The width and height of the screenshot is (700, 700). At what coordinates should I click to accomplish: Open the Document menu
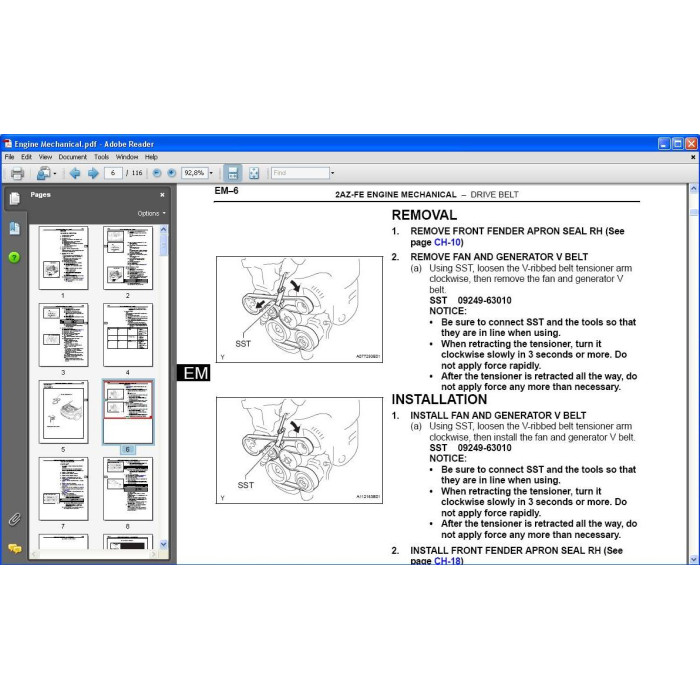73,157
